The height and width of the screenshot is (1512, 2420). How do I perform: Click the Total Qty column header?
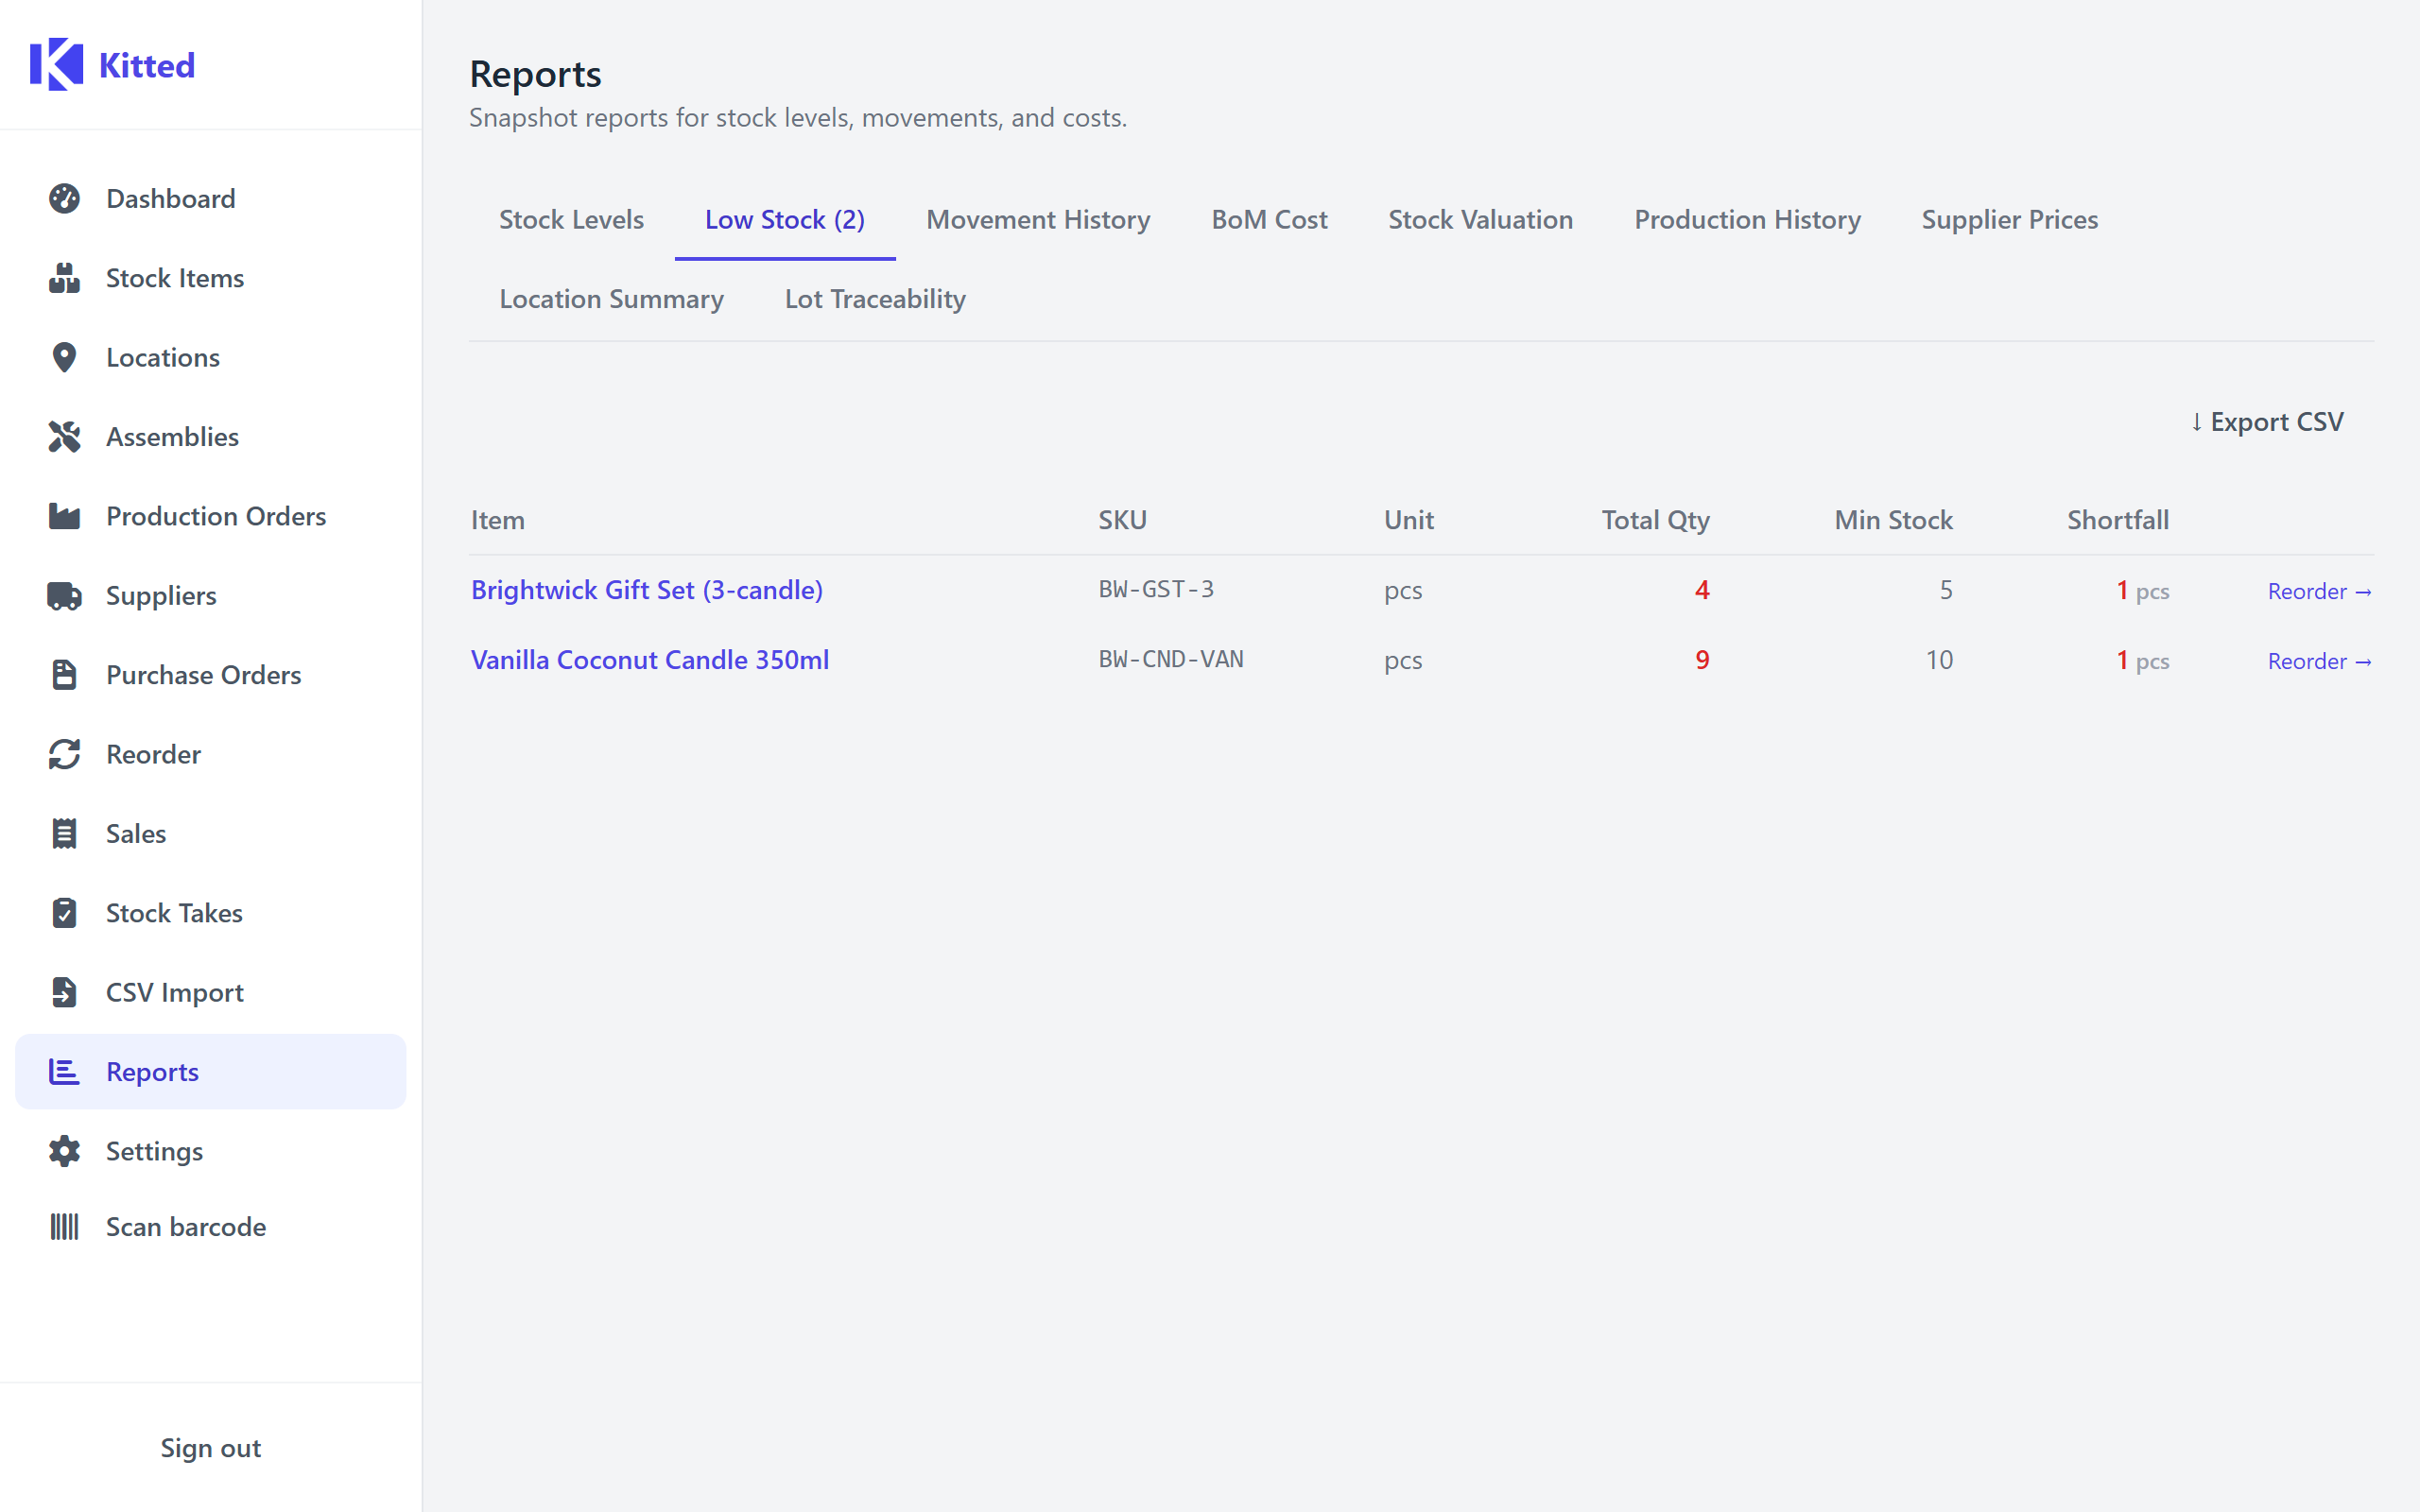tap(1655, 520)
